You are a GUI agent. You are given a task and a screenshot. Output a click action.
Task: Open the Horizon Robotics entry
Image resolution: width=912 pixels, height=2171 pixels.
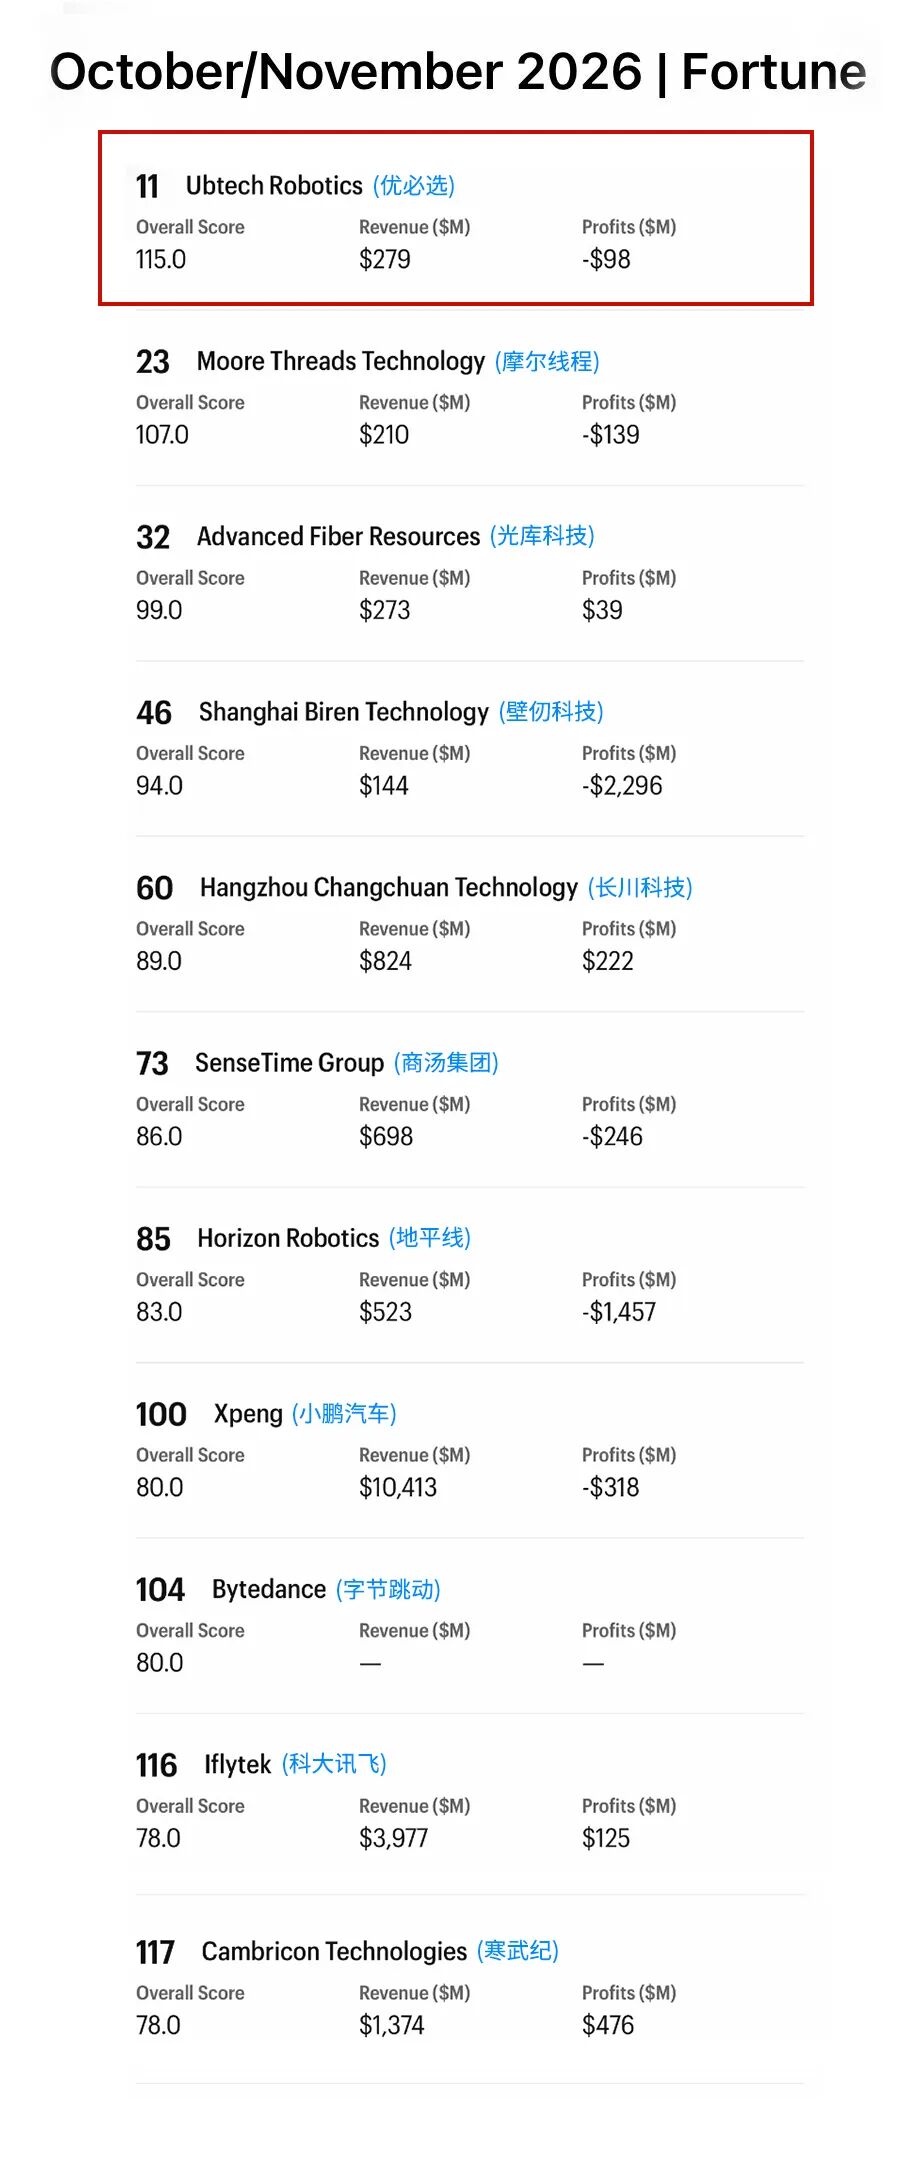pyautogui.click(x=288, y=1238)
